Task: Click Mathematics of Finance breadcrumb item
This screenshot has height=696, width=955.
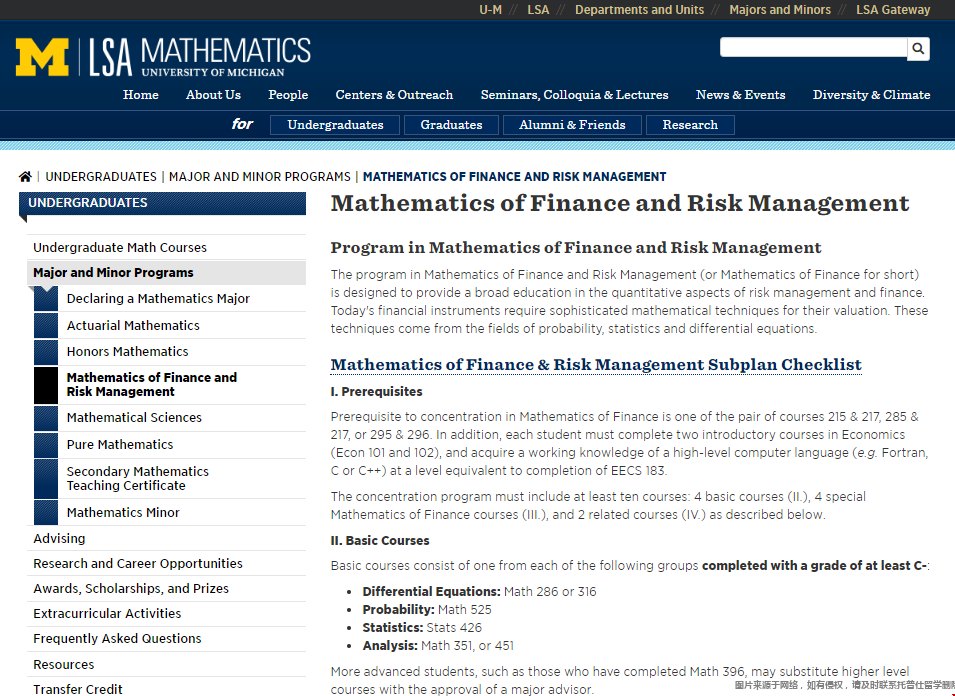Action: (x=515, y=177)
